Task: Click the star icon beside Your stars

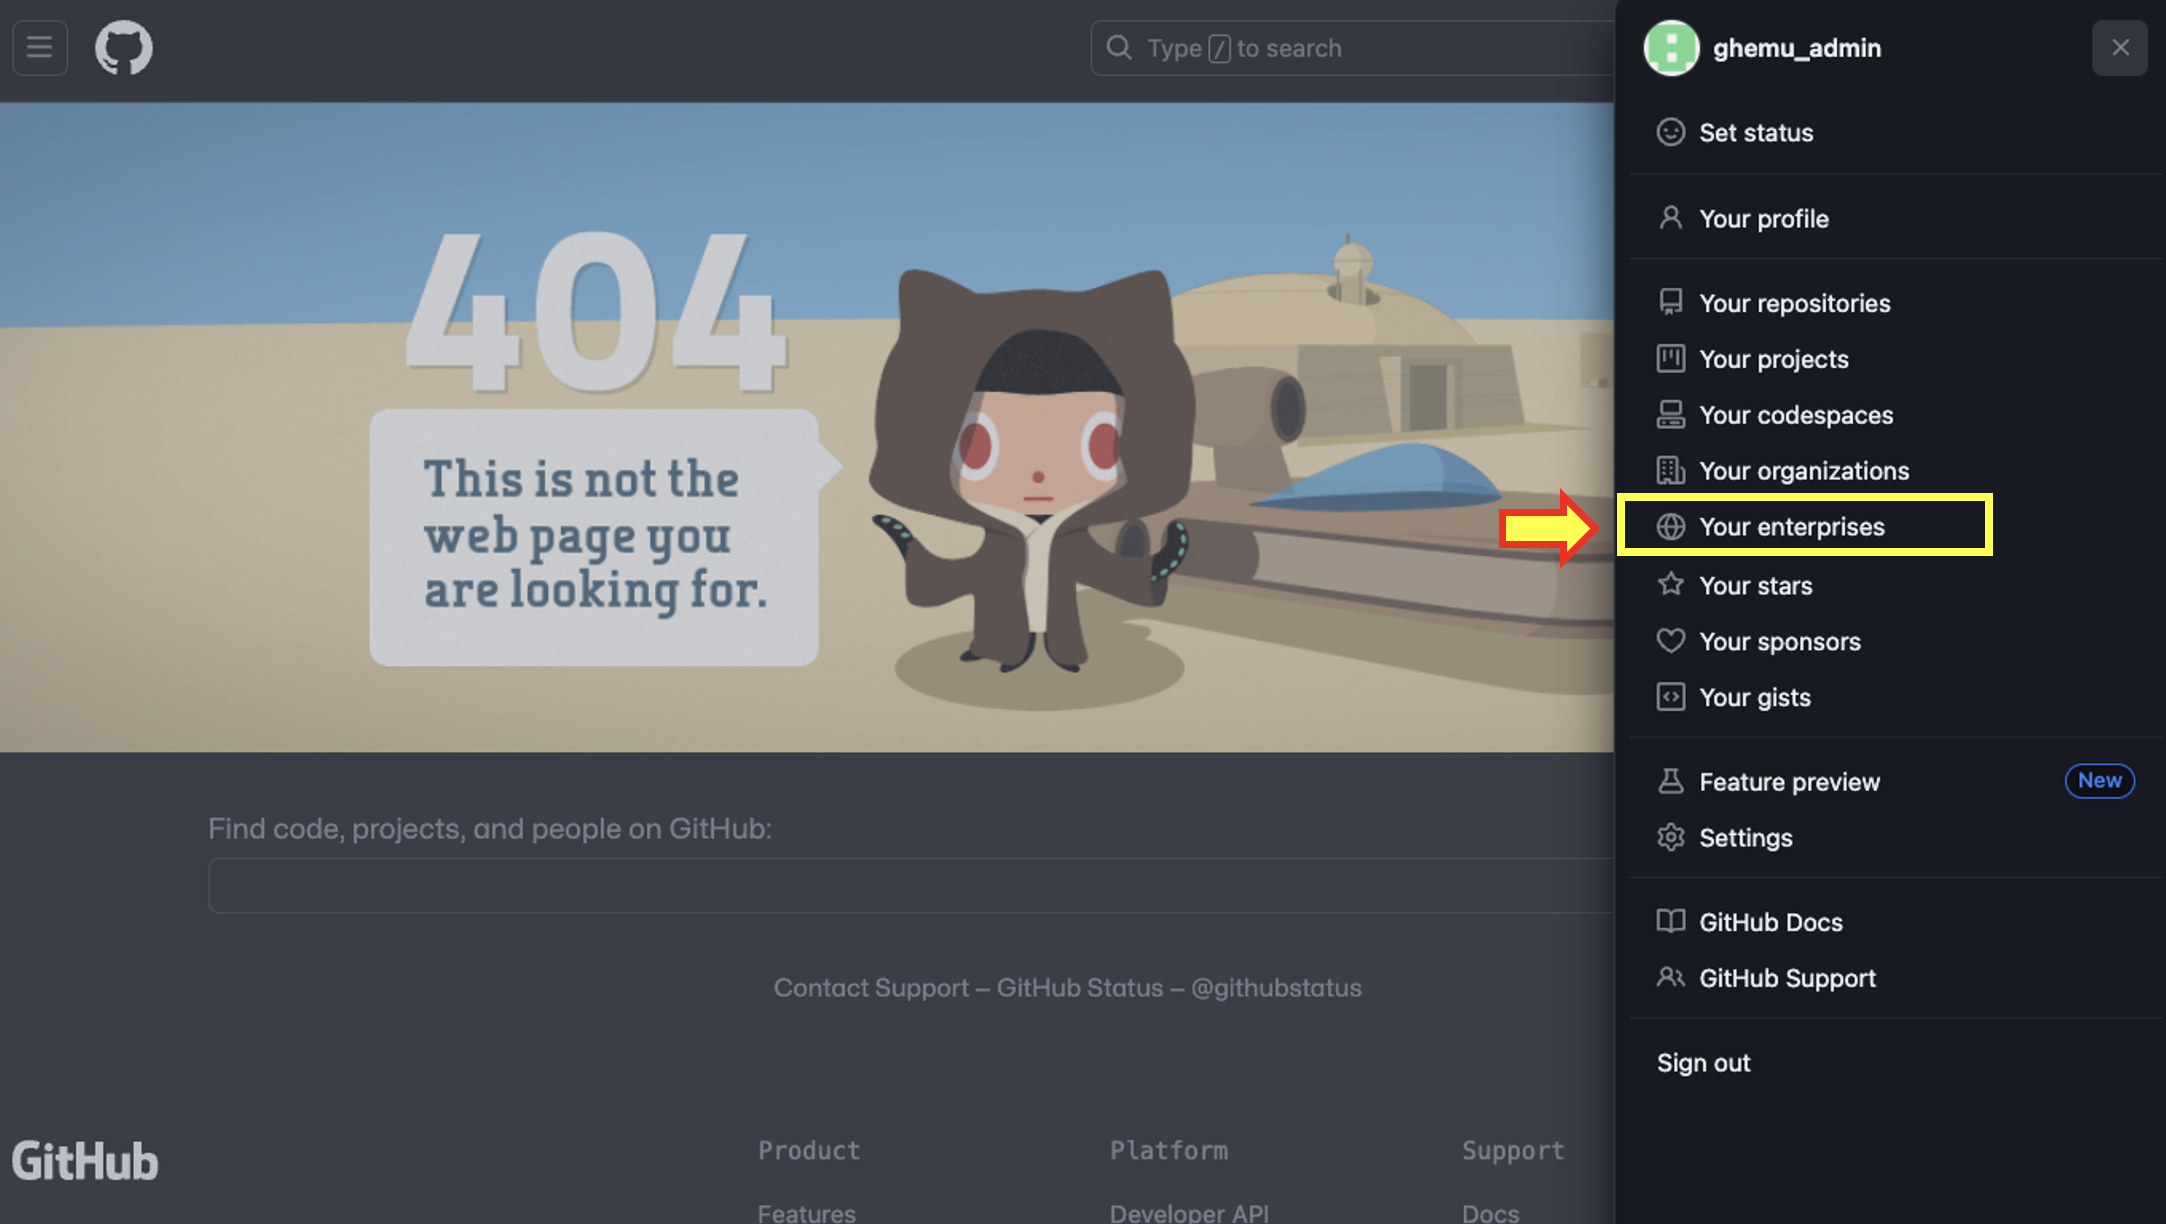Action: click(x=1670, y=584)
